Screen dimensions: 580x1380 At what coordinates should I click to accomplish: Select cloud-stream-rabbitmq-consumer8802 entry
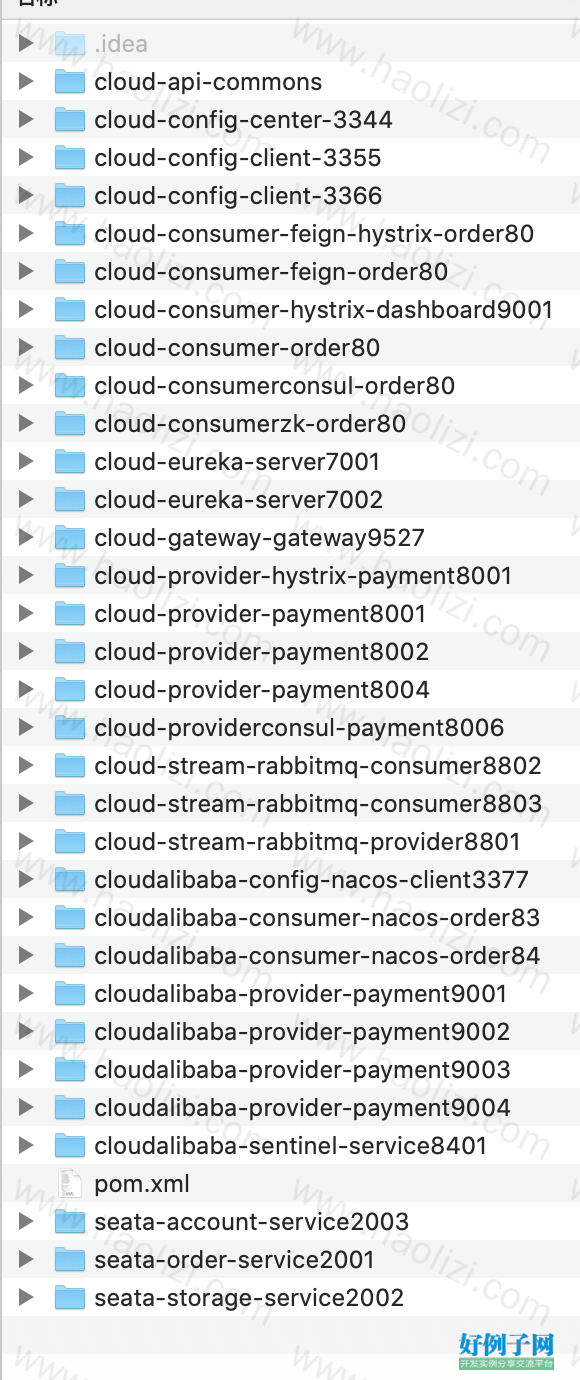[x=290, y=766]
